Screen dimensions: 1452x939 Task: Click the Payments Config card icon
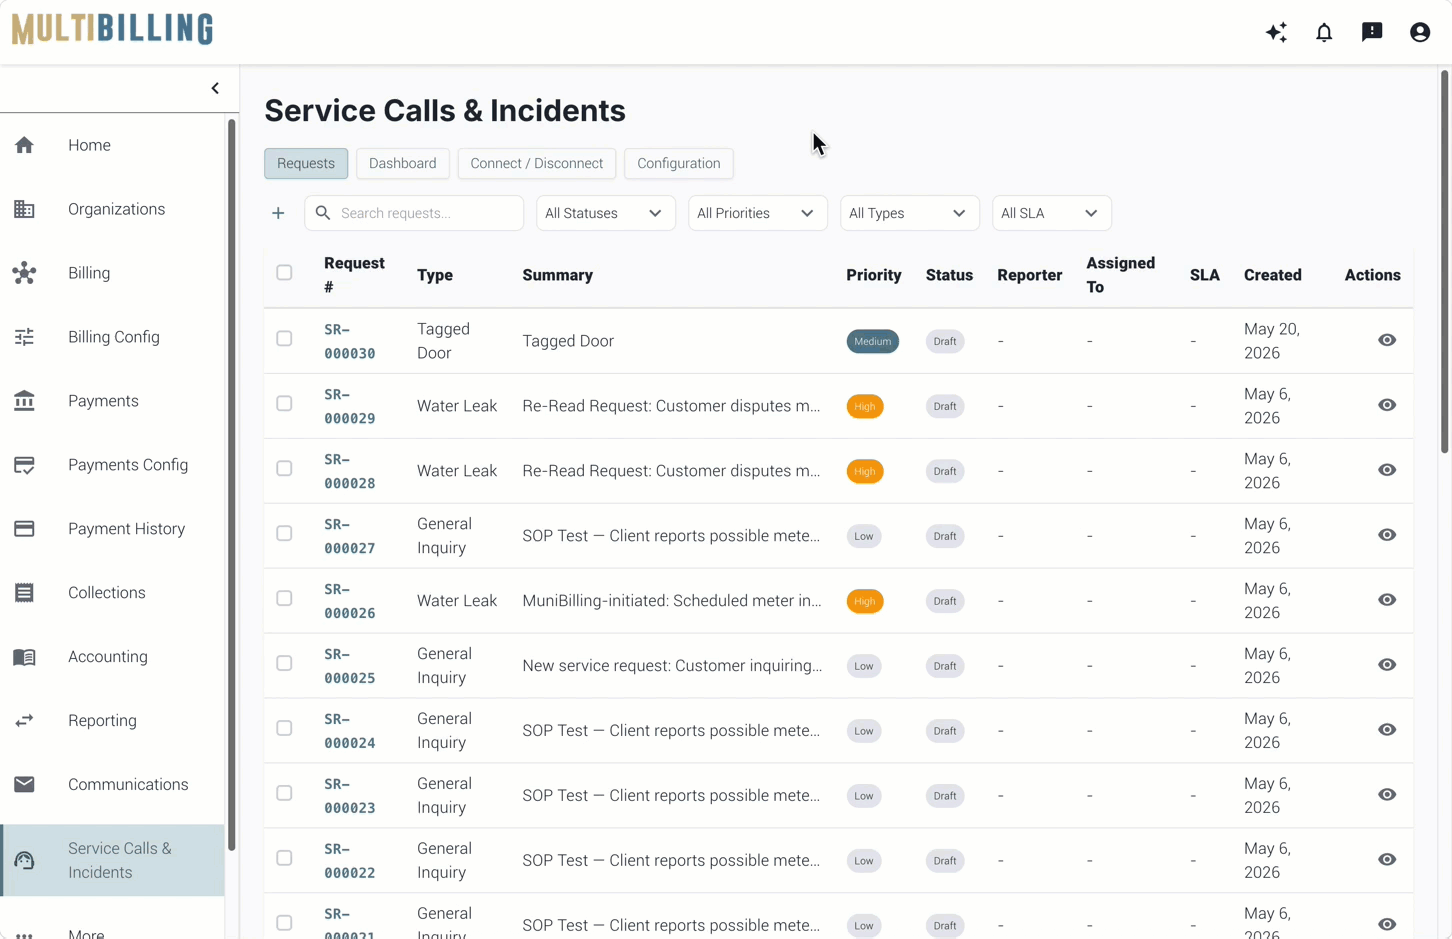24,465
